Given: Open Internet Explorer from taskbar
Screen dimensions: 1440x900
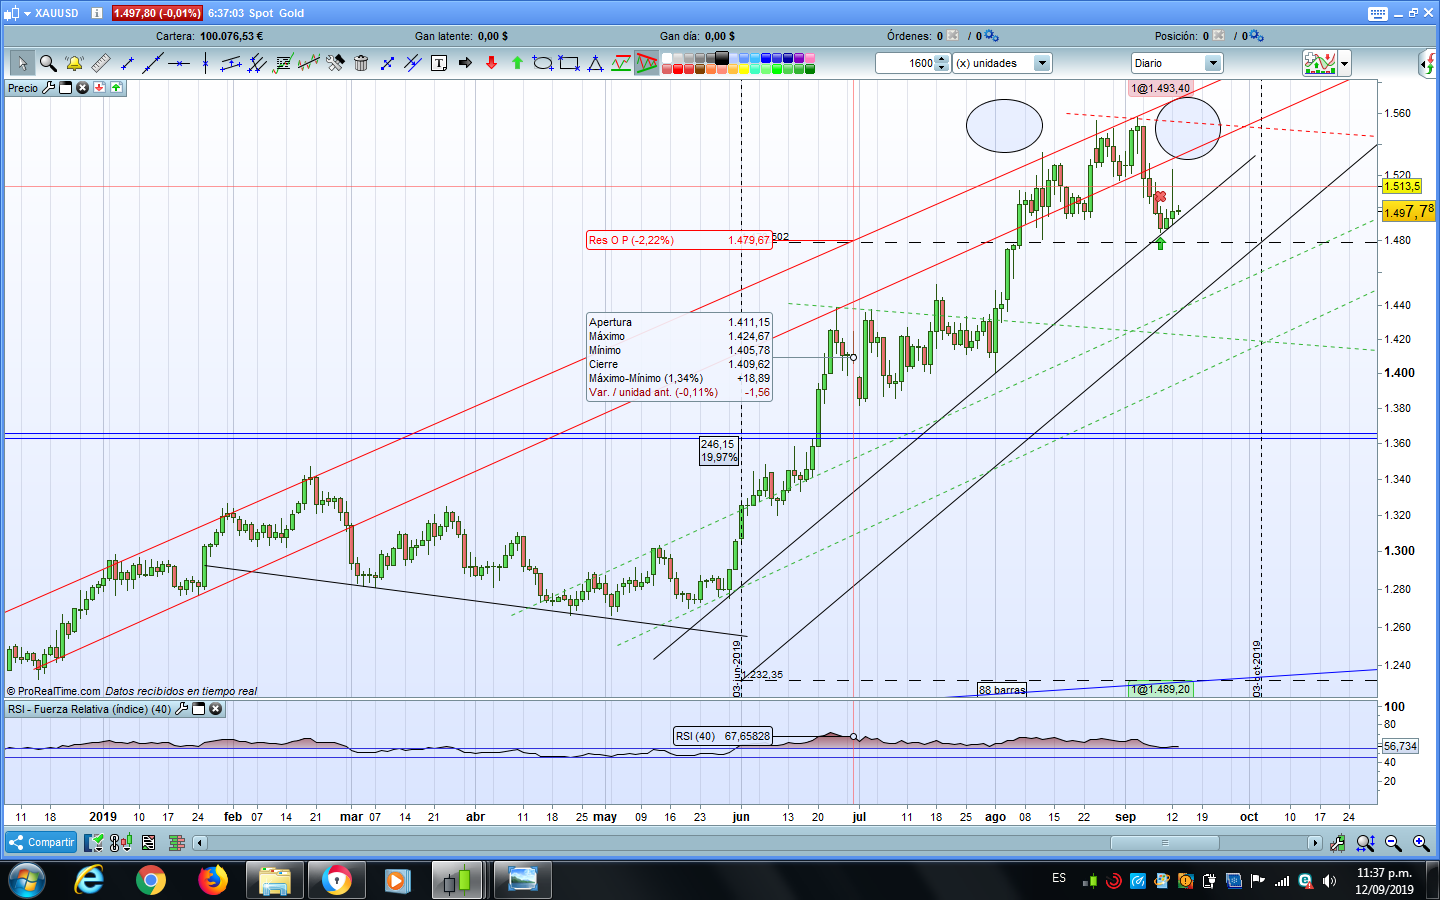Looking at the screenshot, I should [x=89, y=881].
